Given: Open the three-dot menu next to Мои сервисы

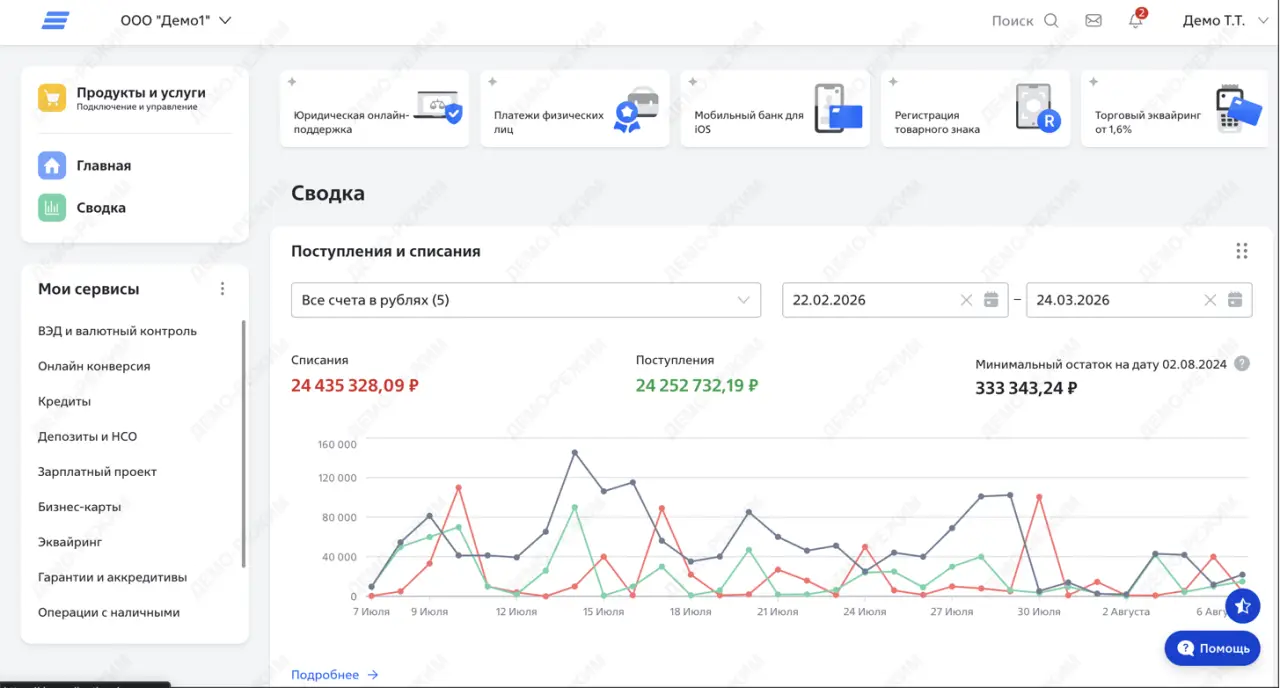Looking at the screenshot, I should (222, 288).
